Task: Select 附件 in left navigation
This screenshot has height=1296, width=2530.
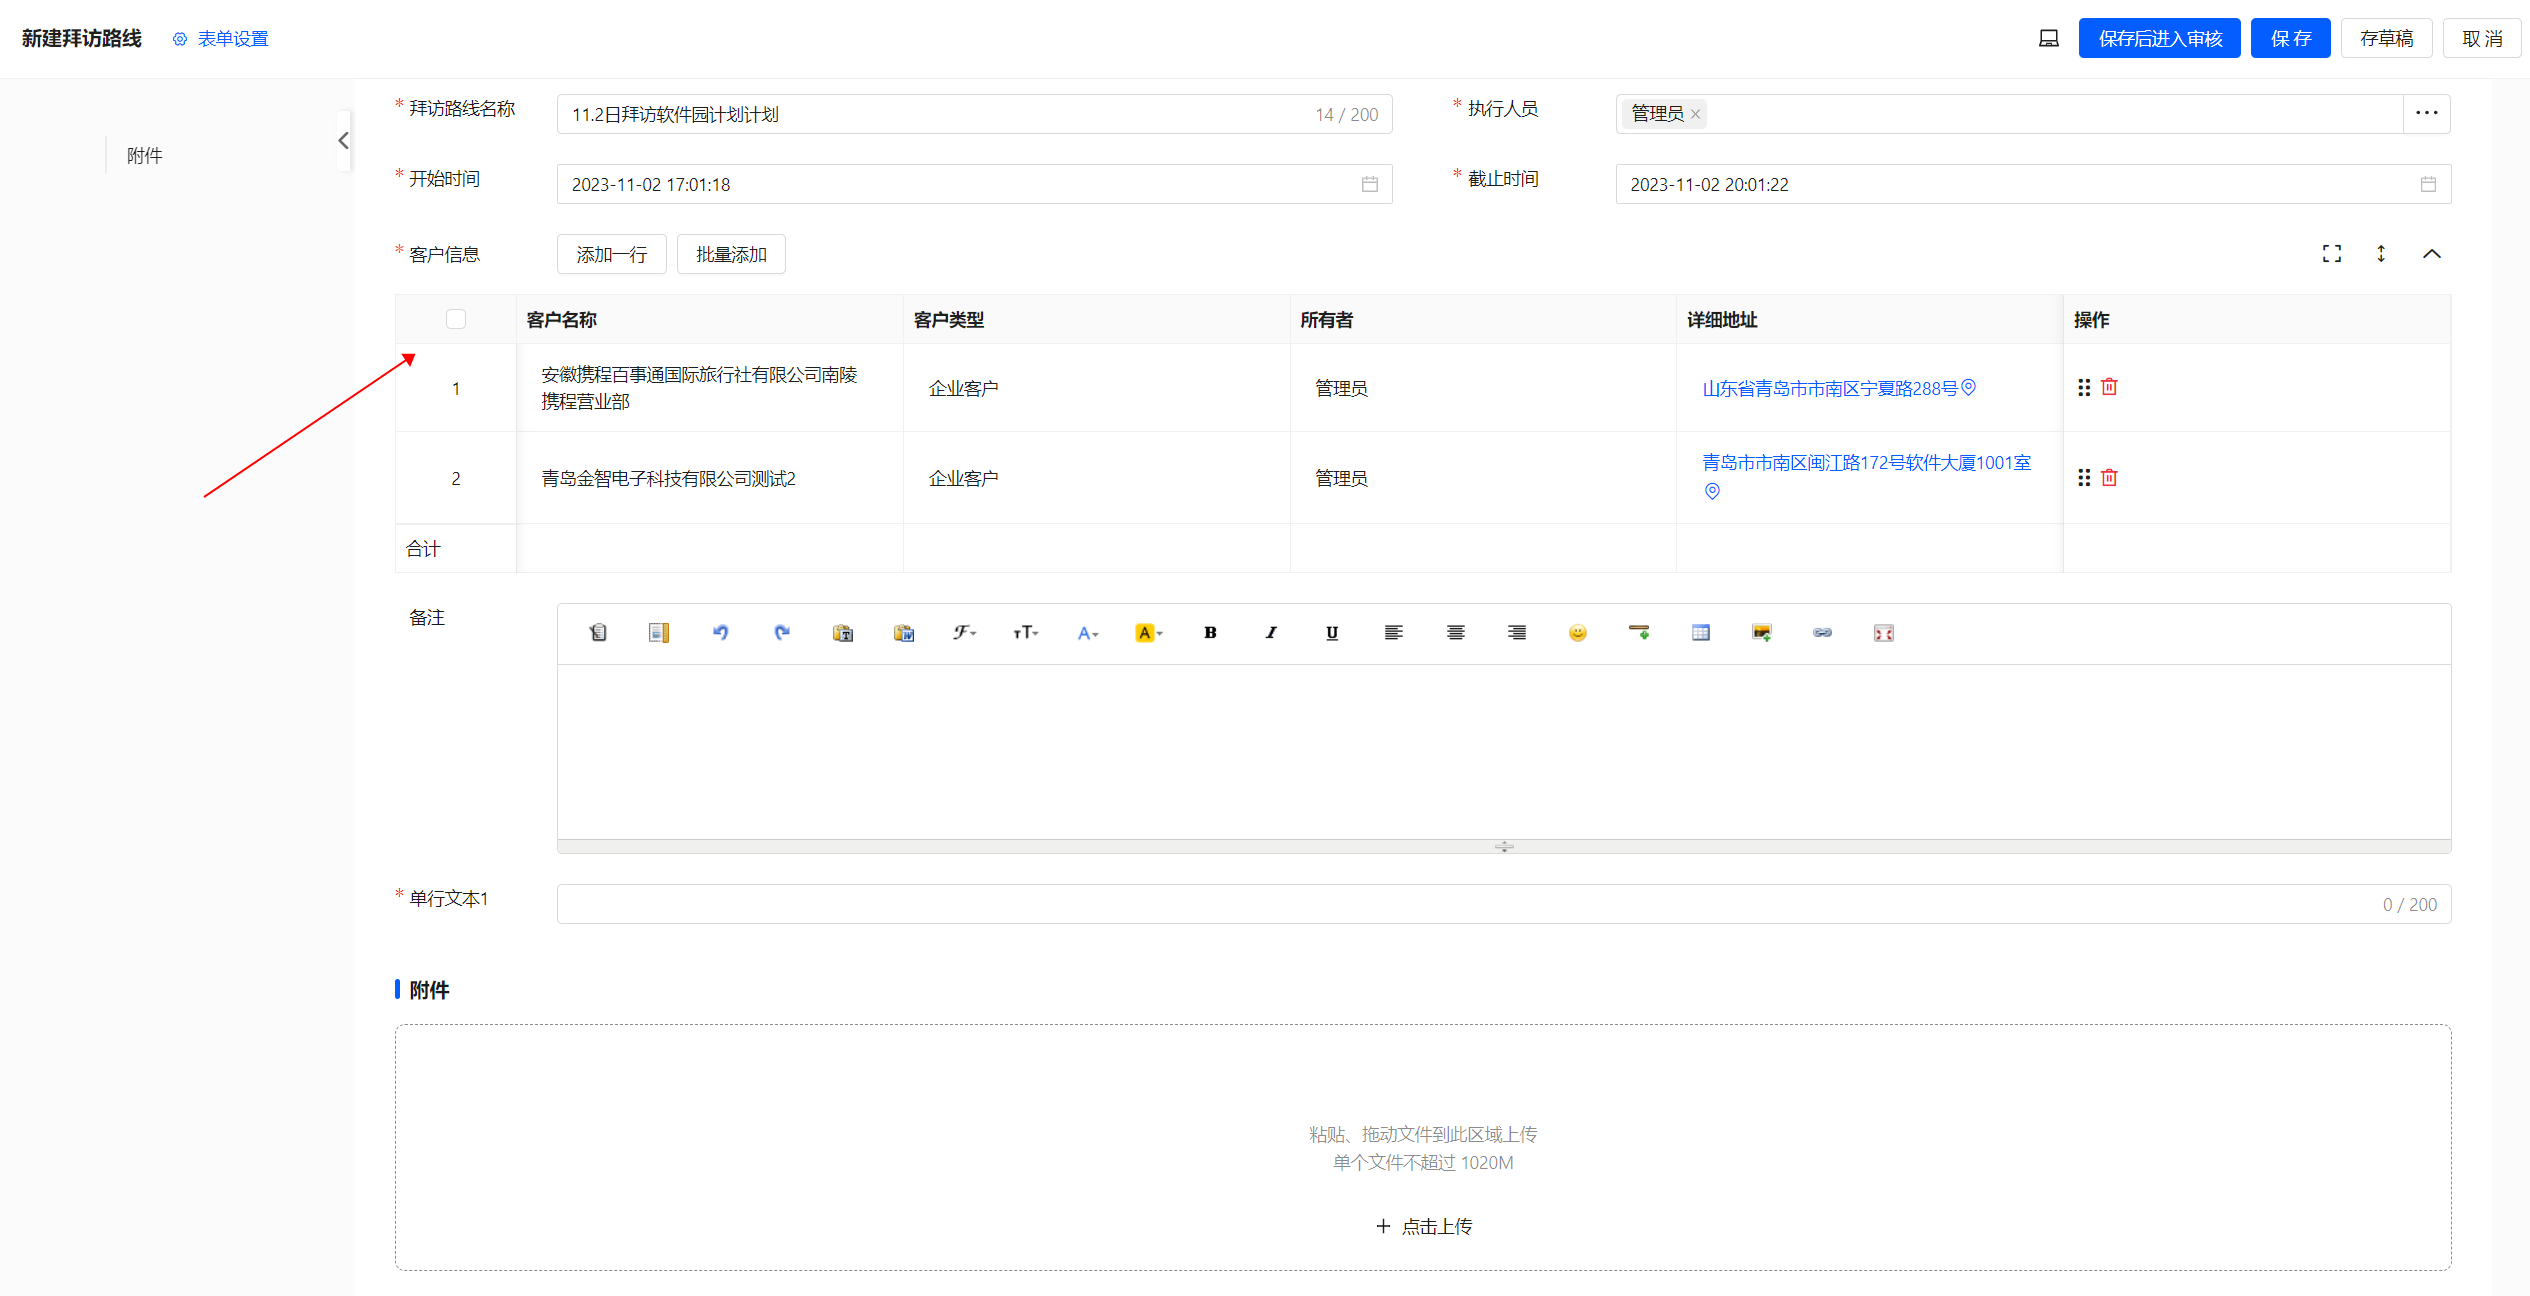Action: coord(145,155)
